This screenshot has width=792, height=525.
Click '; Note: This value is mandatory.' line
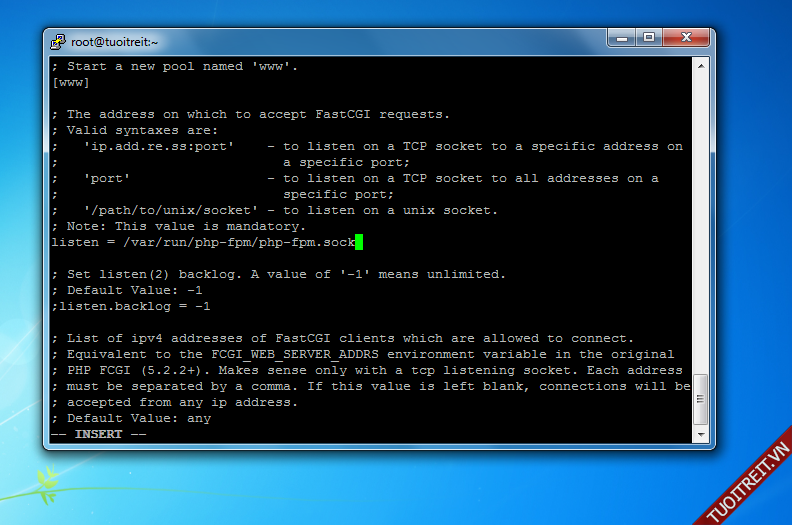(179, 226)
